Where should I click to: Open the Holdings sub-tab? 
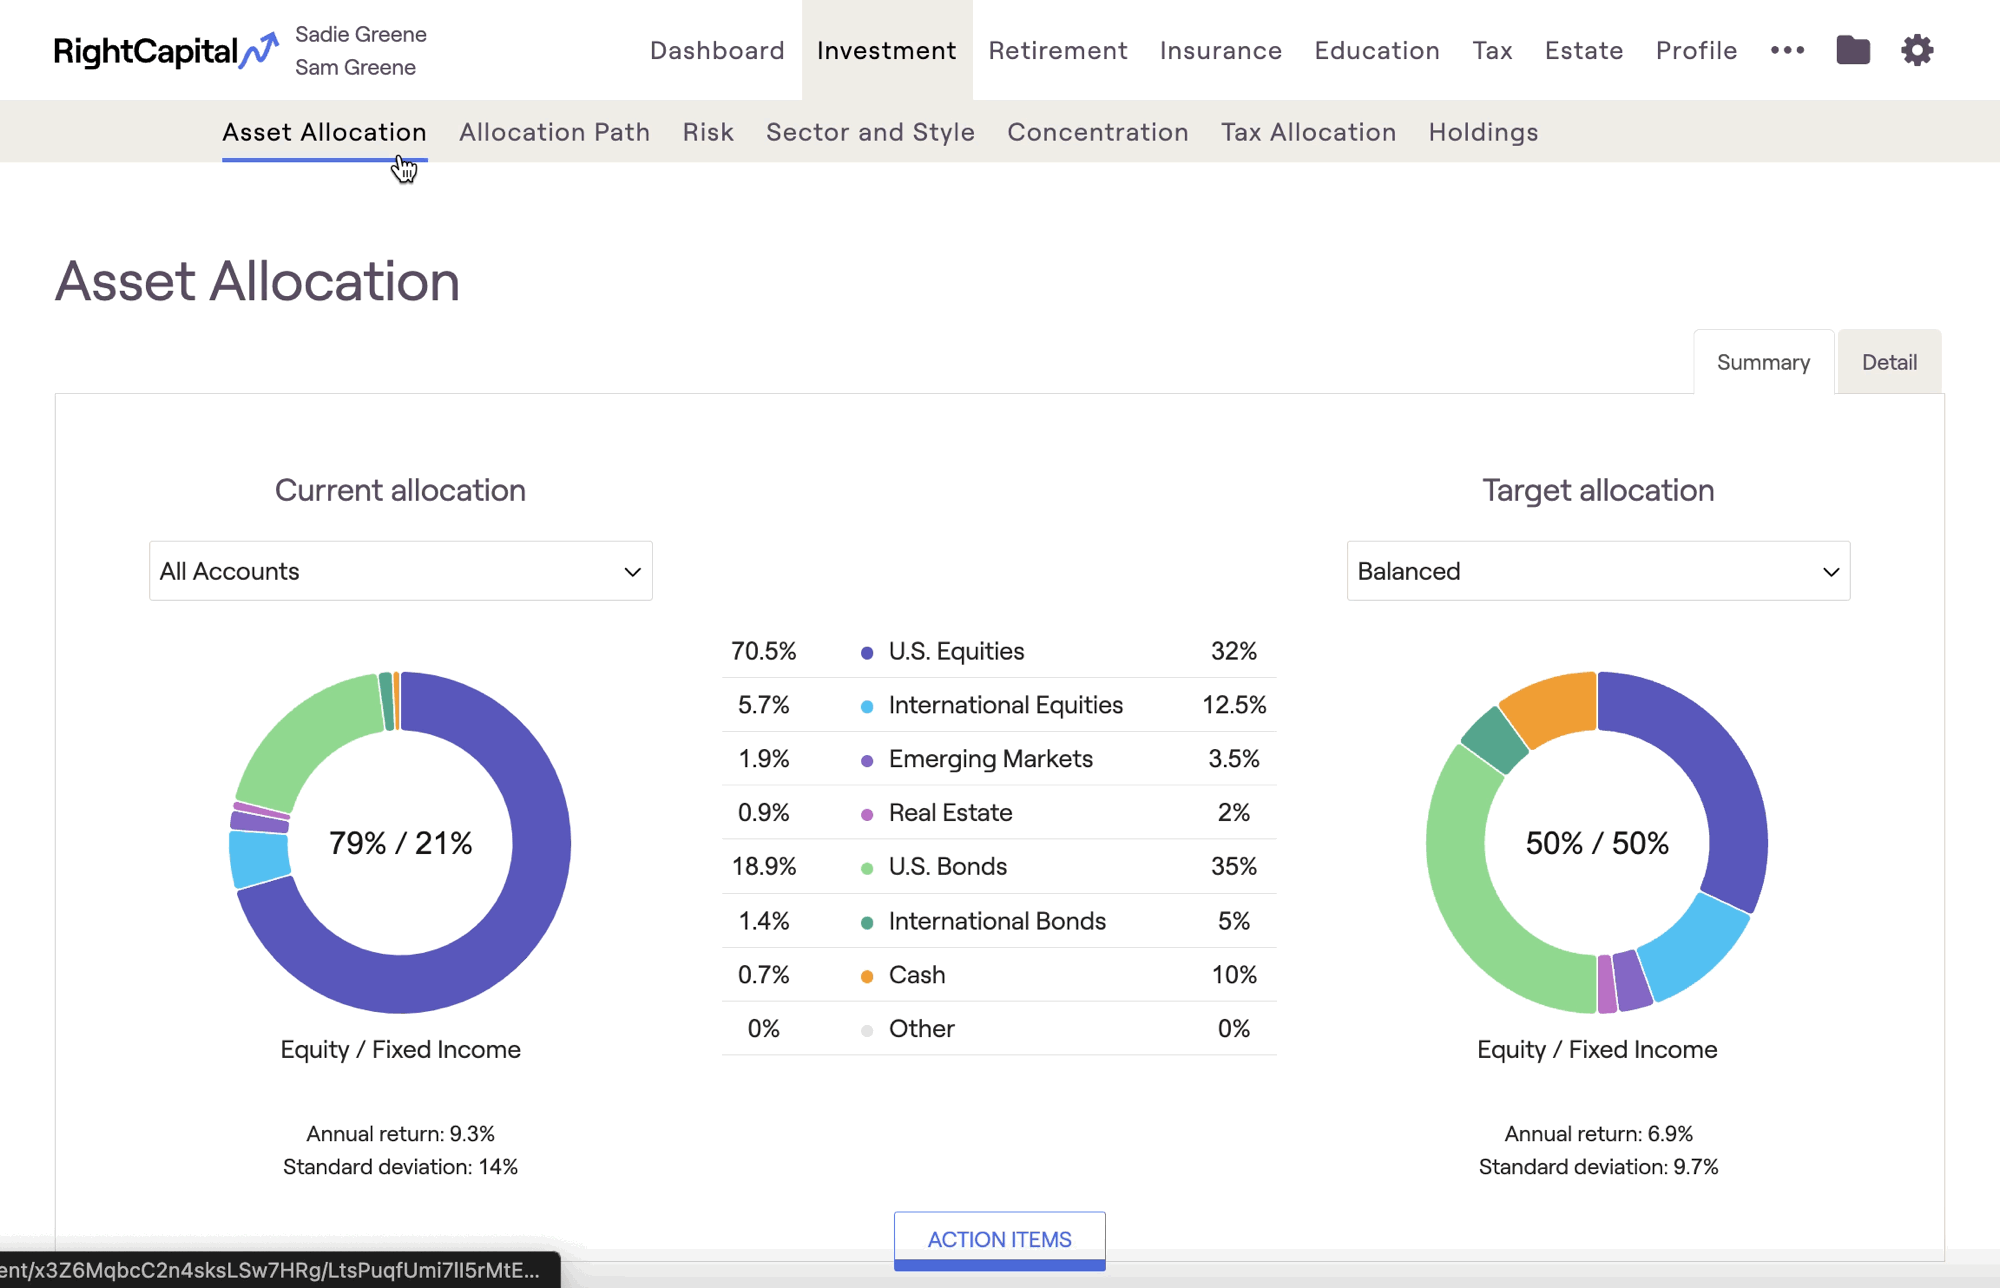1482,132
